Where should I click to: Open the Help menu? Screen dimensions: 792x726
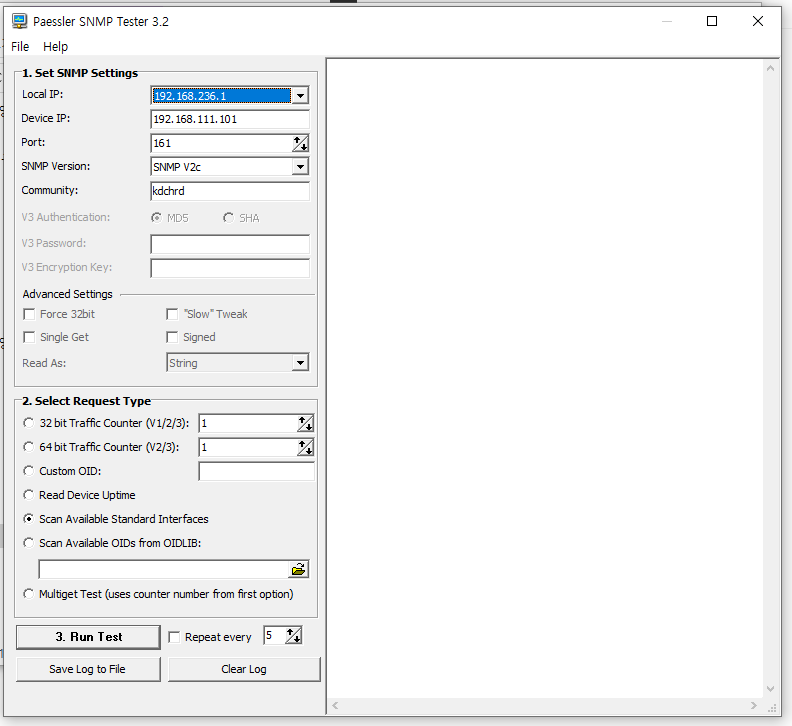click(56, 46)
